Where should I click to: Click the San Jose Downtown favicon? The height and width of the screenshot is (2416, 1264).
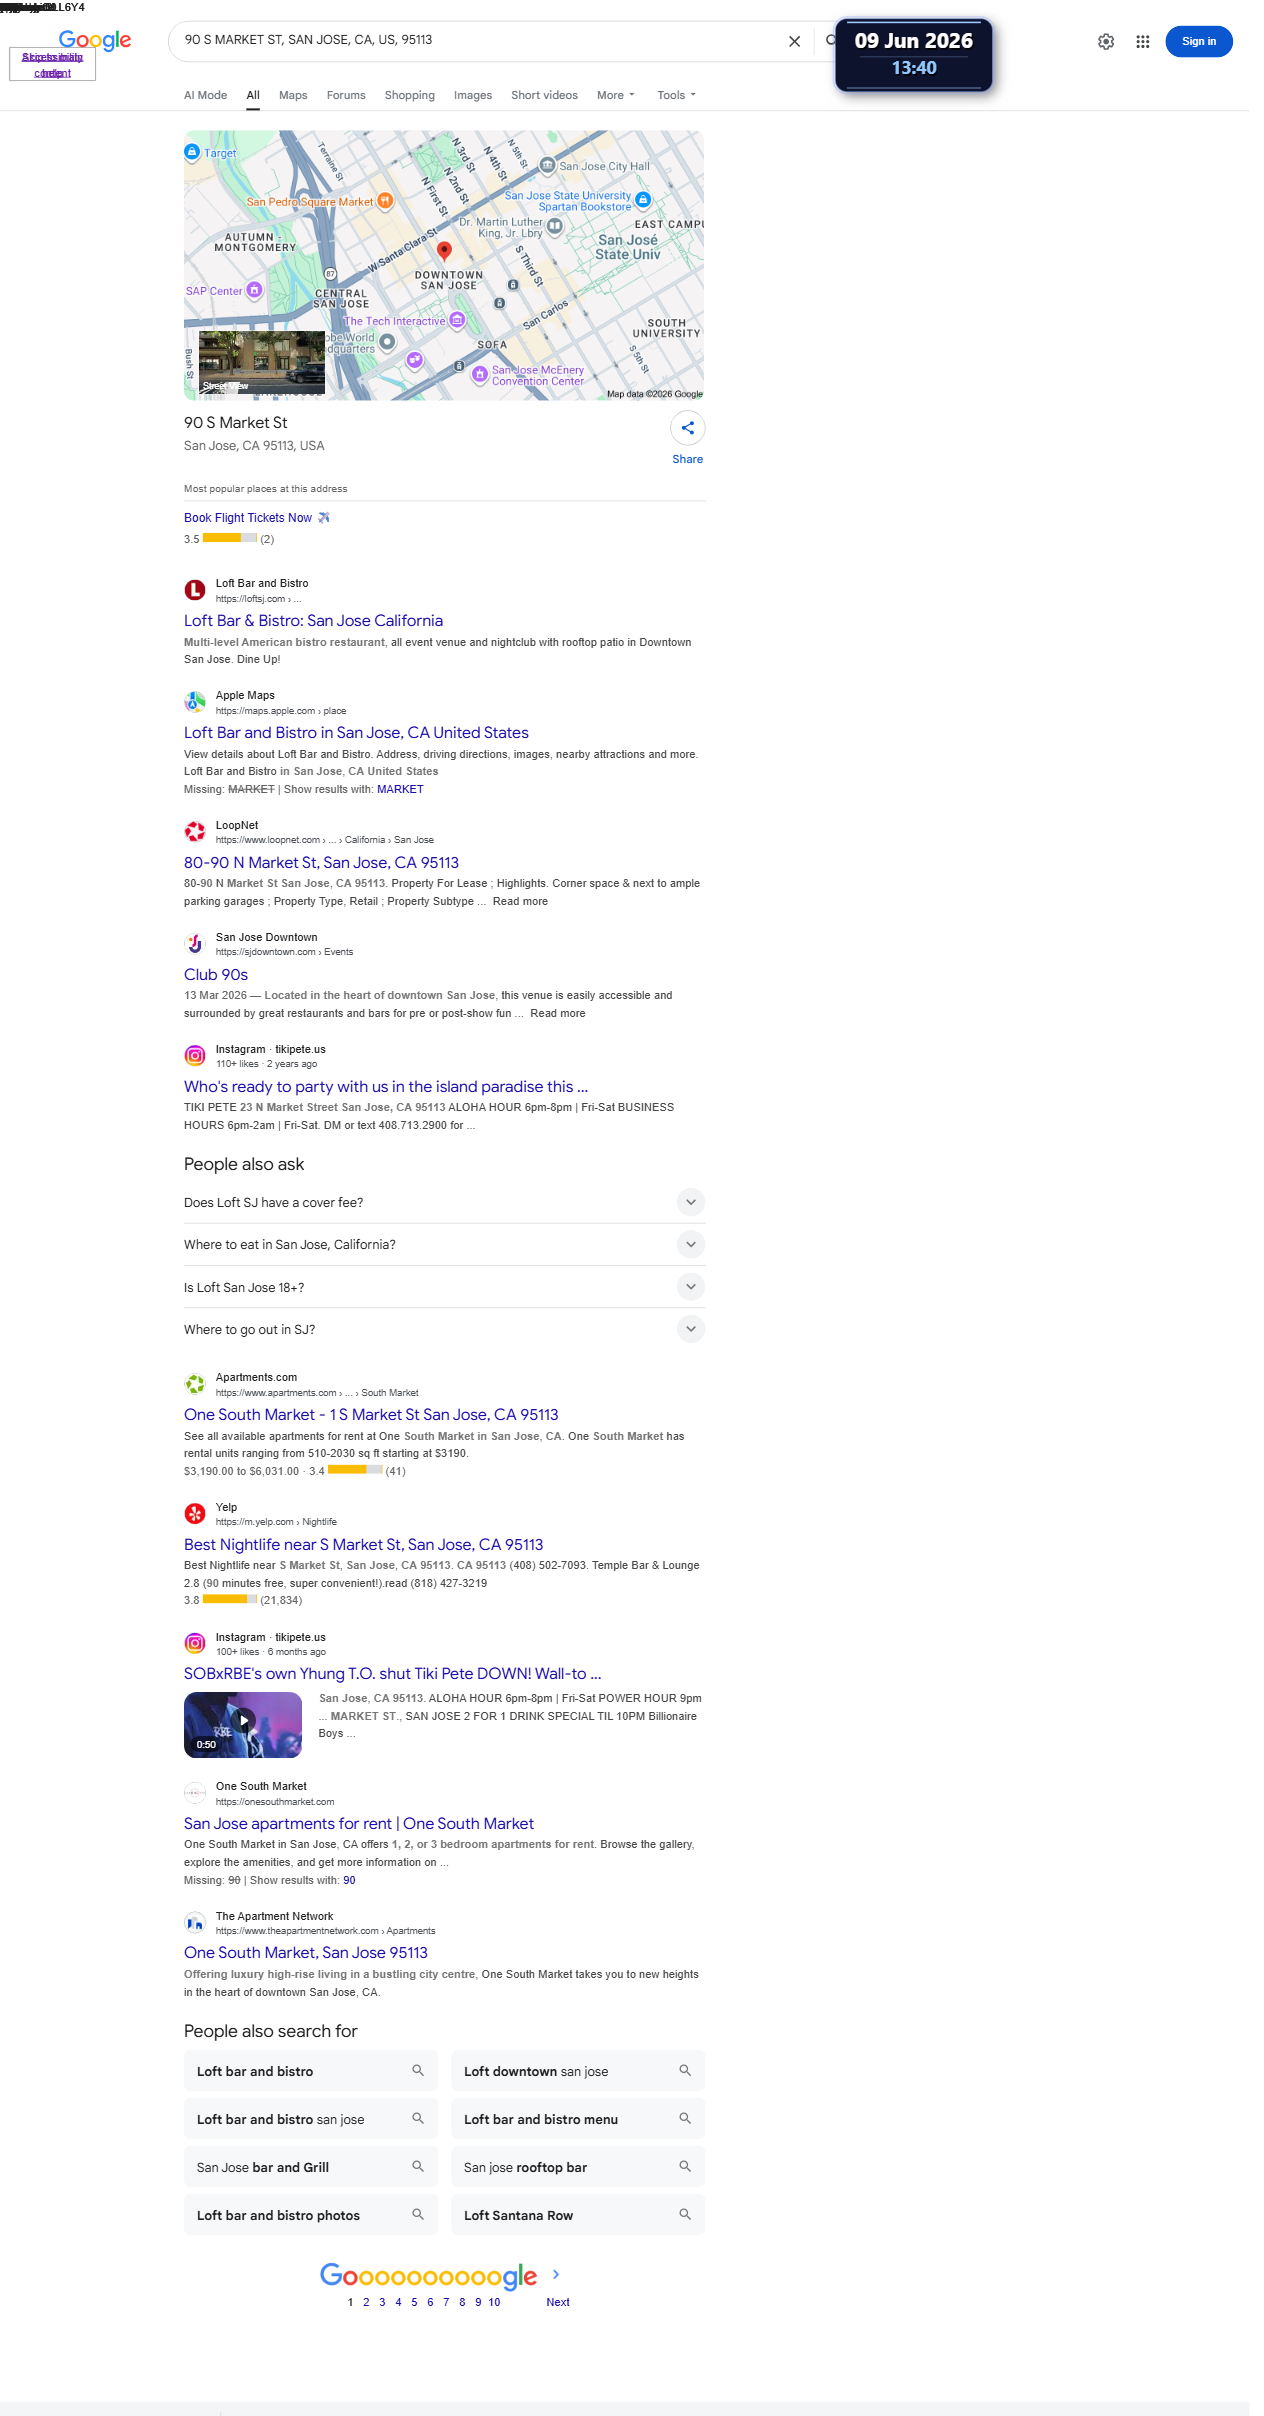click(x=195, y=944)
